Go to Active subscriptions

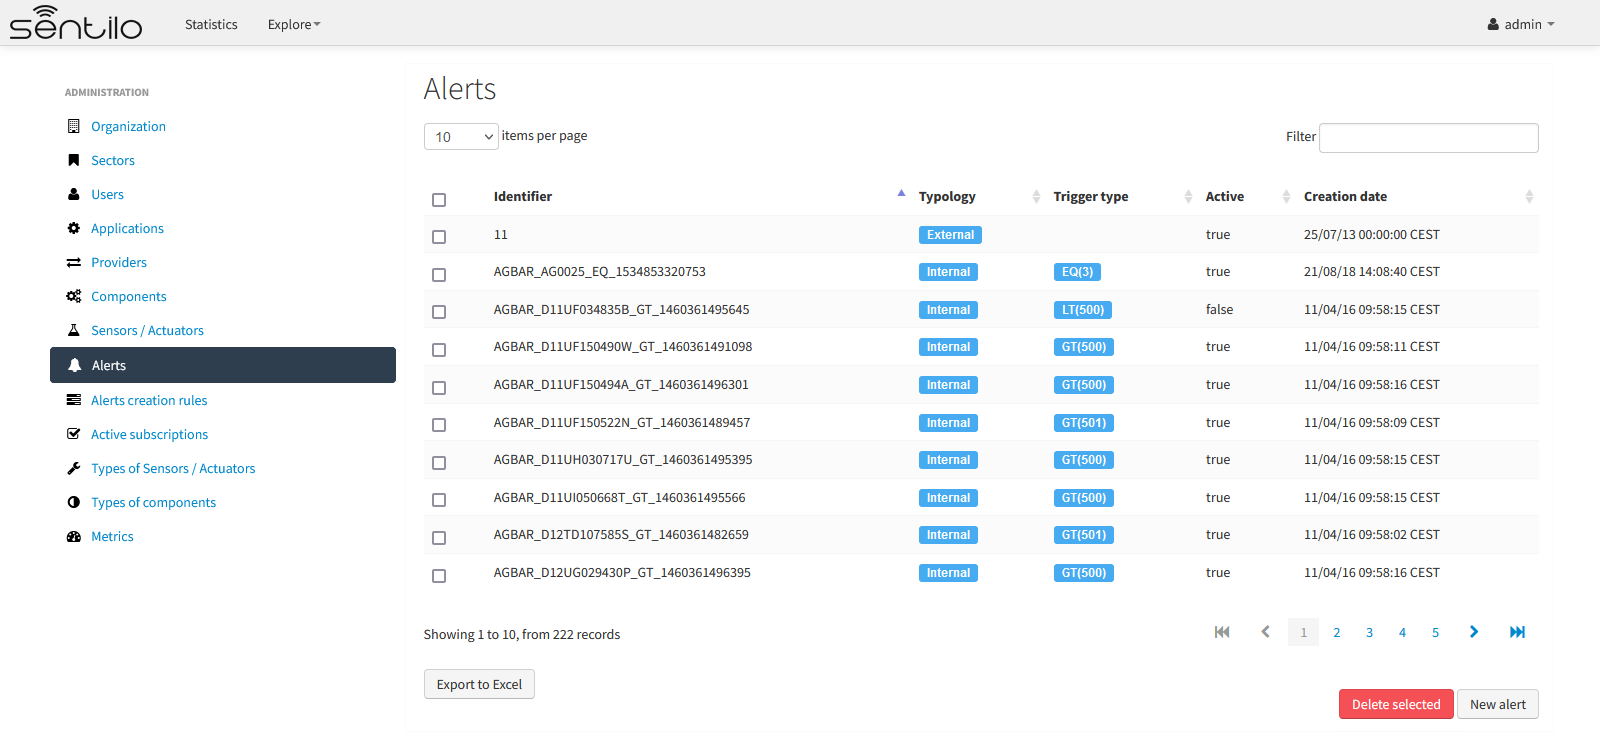coord(150,434)
